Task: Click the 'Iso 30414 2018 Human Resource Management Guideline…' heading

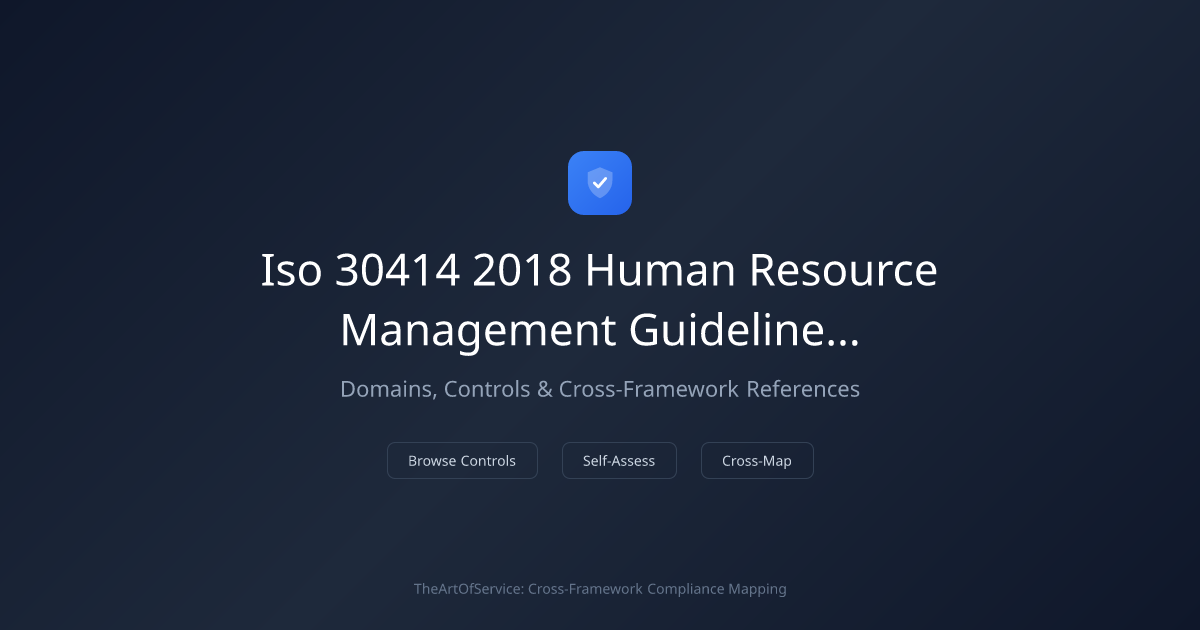Action: pyautogui.click(x=600, y=300)
